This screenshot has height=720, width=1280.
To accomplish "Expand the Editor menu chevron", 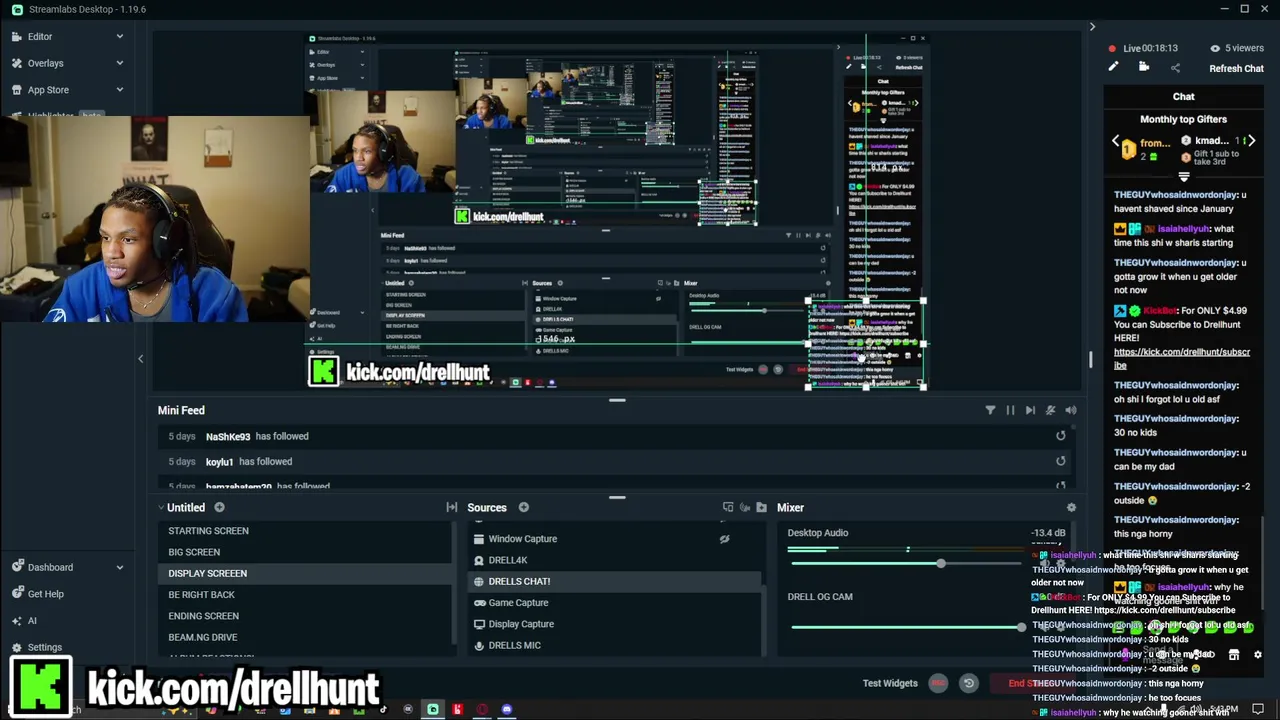I will pos(119,36).
